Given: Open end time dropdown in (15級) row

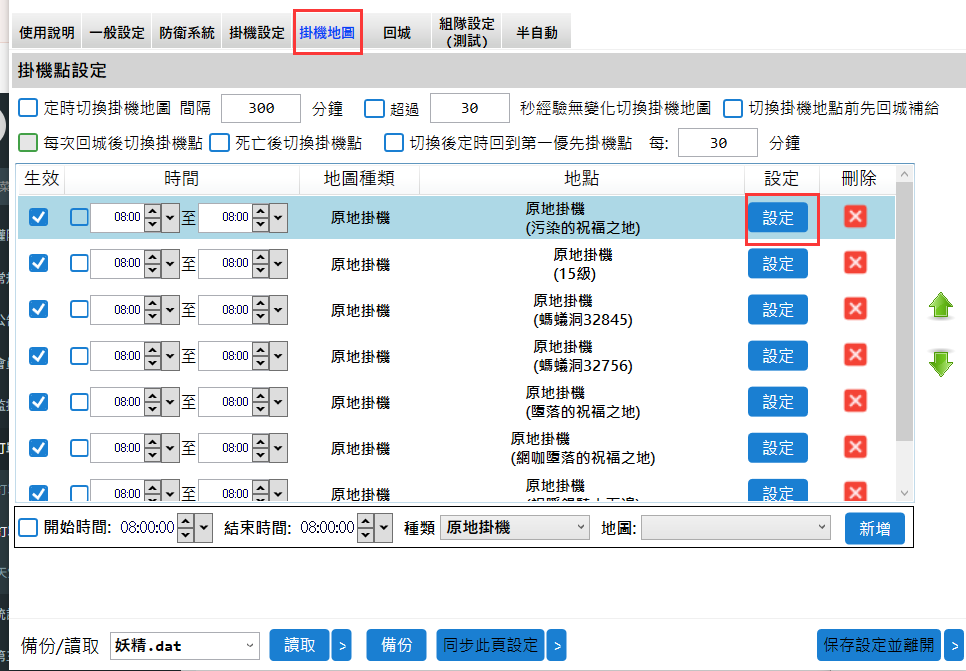Looking at the screenshot, I should (x=278, y=264).
